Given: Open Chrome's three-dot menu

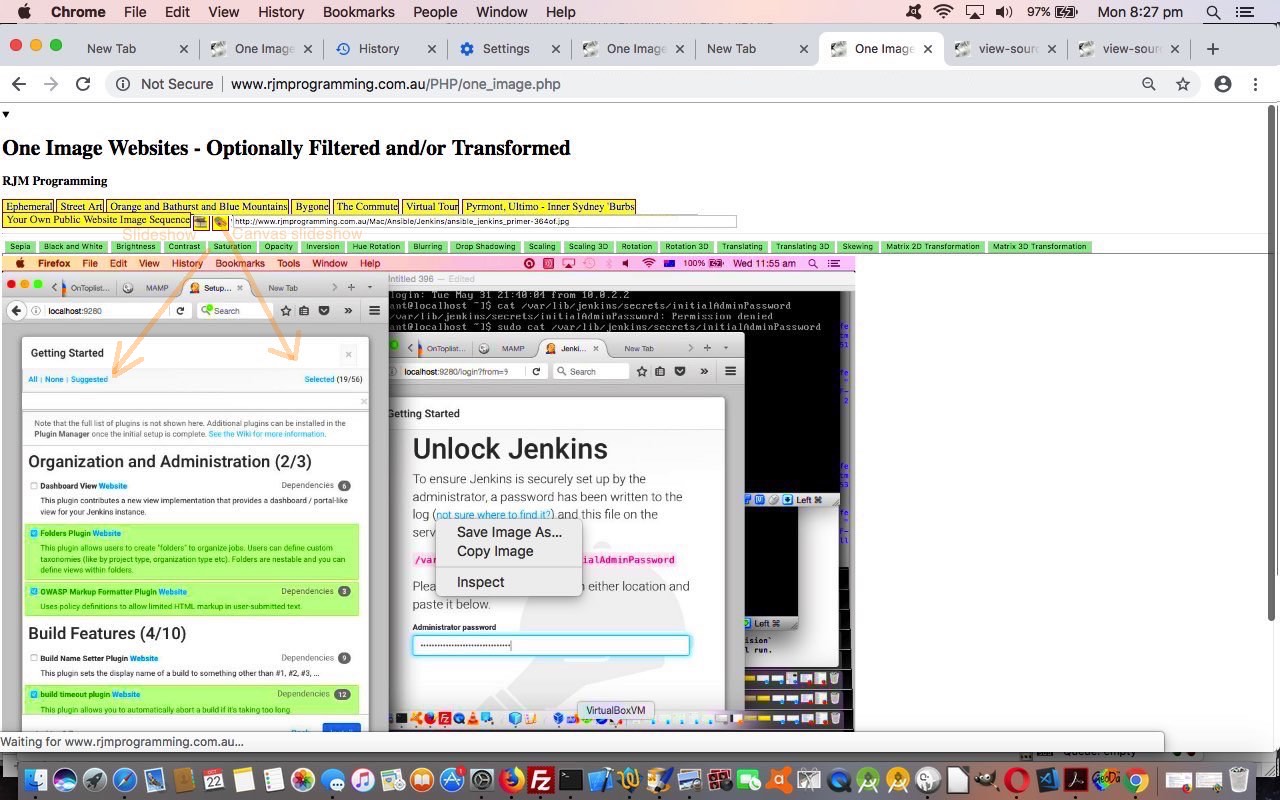Looking at the screenshot, I should 1255,84.
